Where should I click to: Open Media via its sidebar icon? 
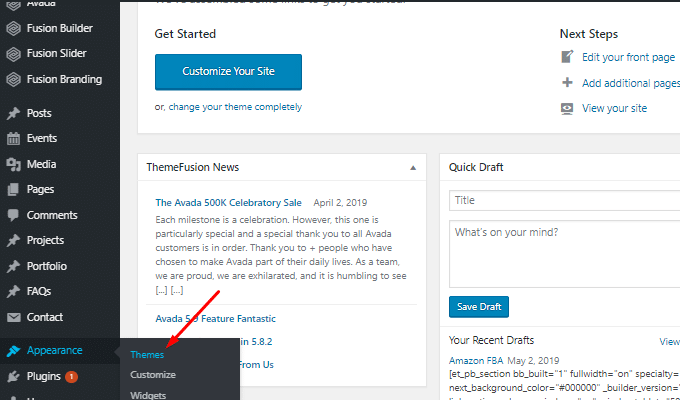click(13, 164)
